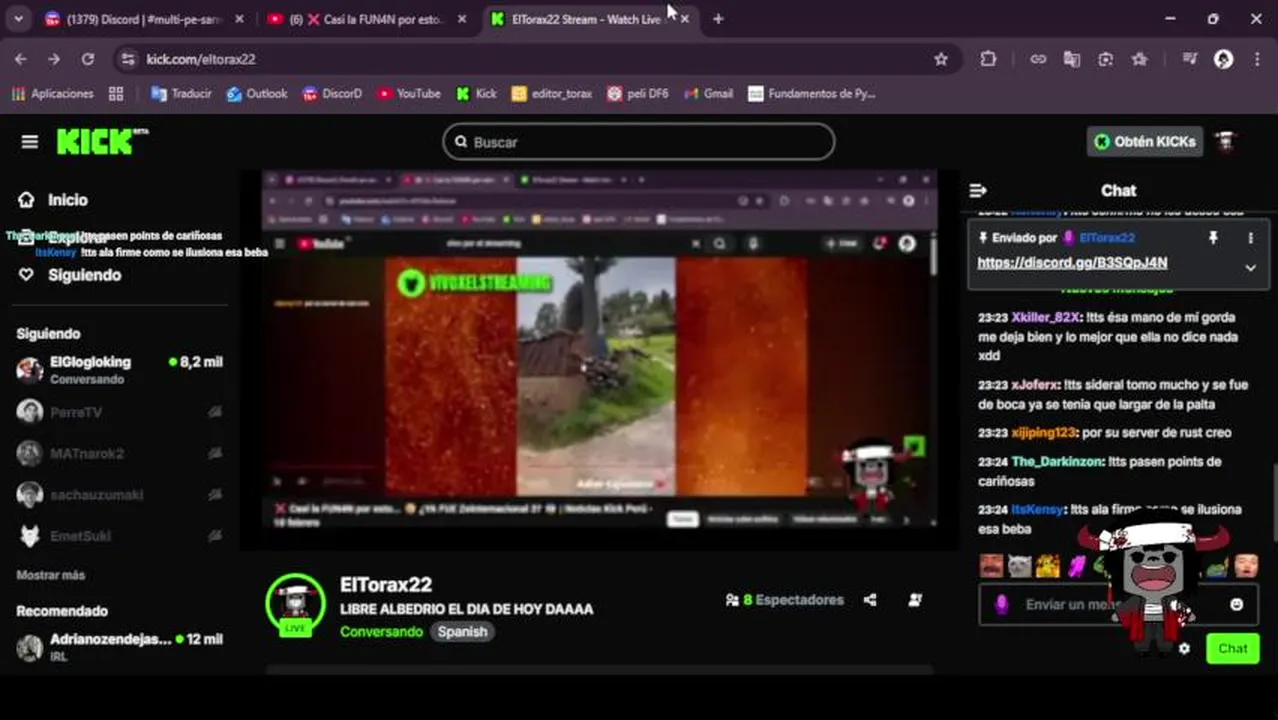The height and width of the screenshot is (720, 1278).
Task: Click username xJoferx in chat
Action: 1033,385
